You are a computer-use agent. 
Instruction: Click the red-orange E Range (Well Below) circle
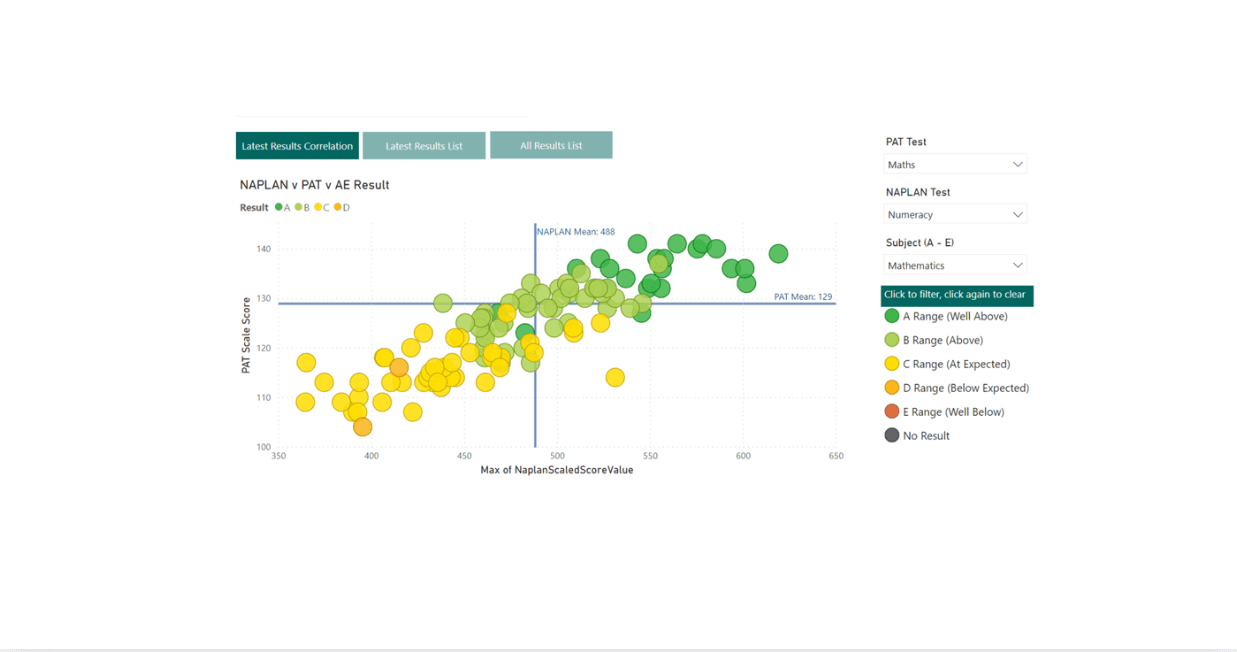892,412
